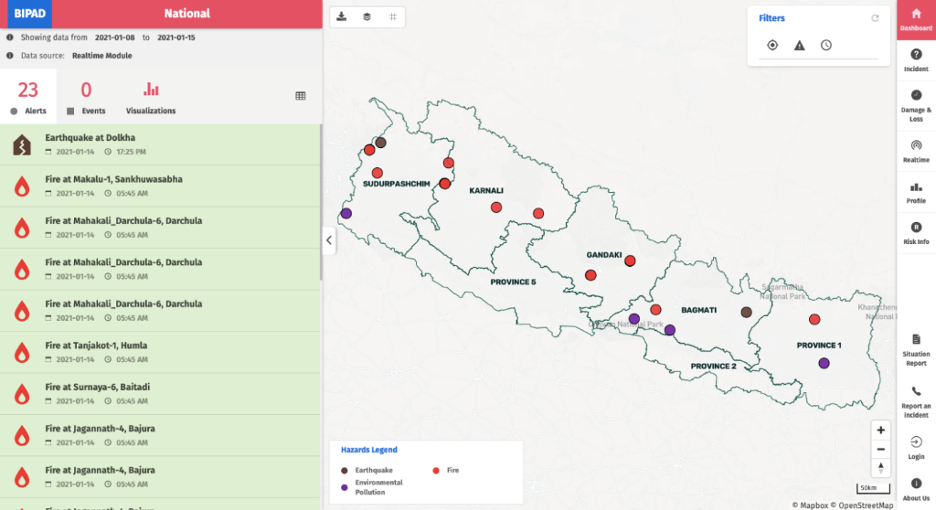The width and height of the screenshot is (936, 510).
Task: Click the PROVINCE 2 label
Action: pyautogui.click(x=713, y=366)
